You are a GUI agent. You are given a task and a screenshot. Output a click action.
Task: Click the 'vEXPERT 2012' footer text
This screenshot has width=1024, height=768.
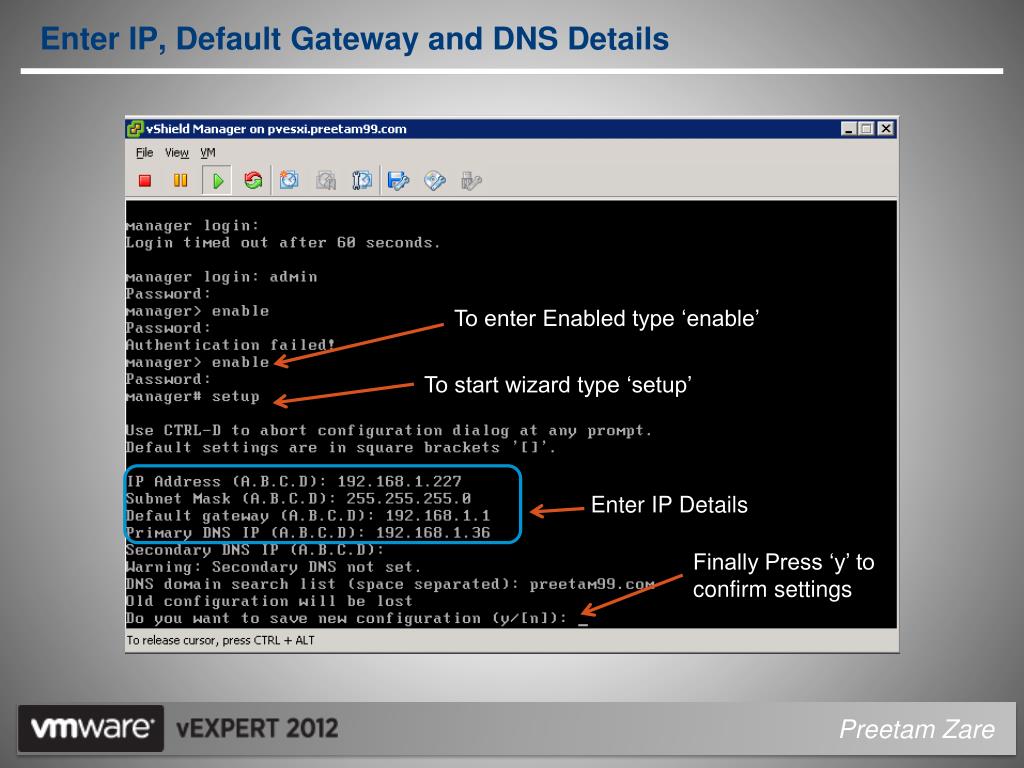257,728
